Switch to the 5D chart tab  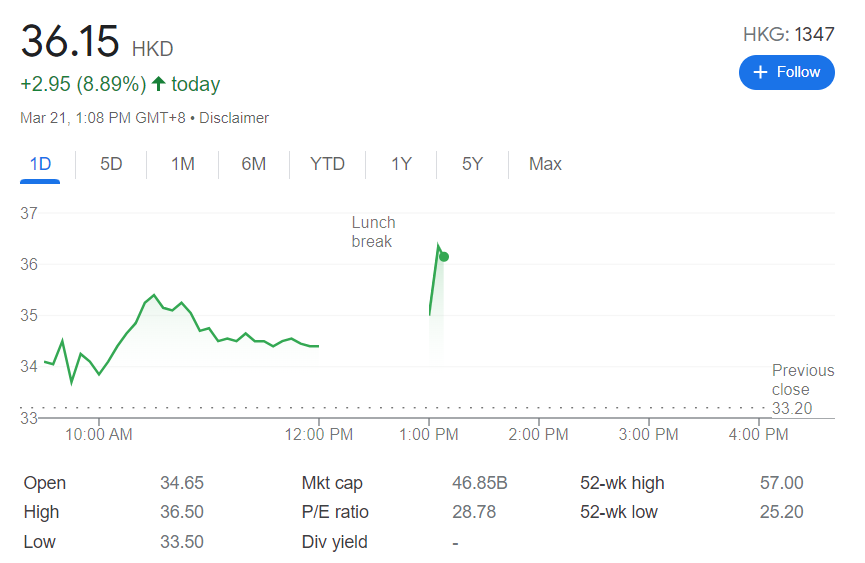[x=111, y=164]
